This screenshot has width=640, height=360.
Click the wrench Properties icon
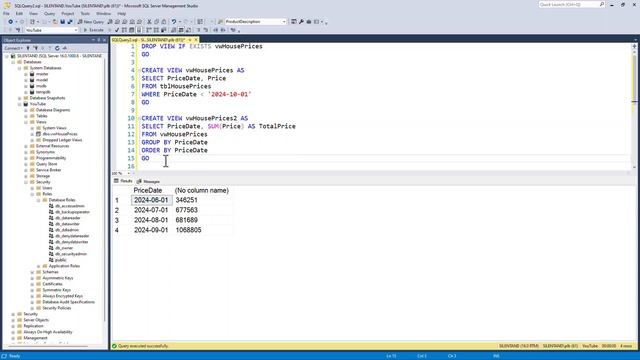click(301, 22)
